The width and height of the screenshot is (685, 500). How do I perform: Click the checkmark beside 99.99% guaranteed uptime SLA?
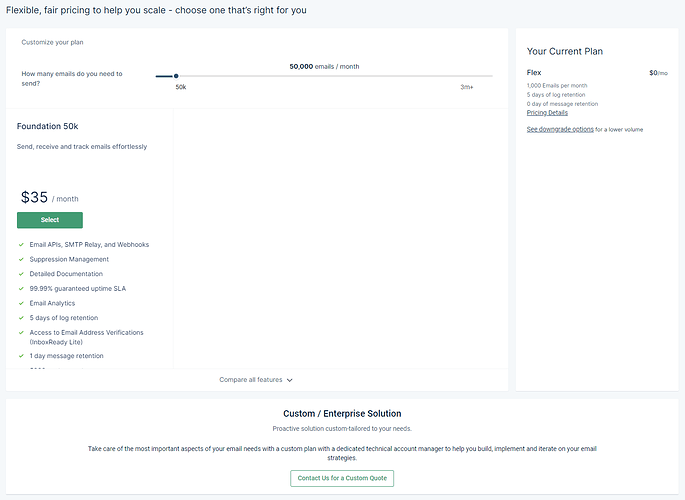(21, 289)
